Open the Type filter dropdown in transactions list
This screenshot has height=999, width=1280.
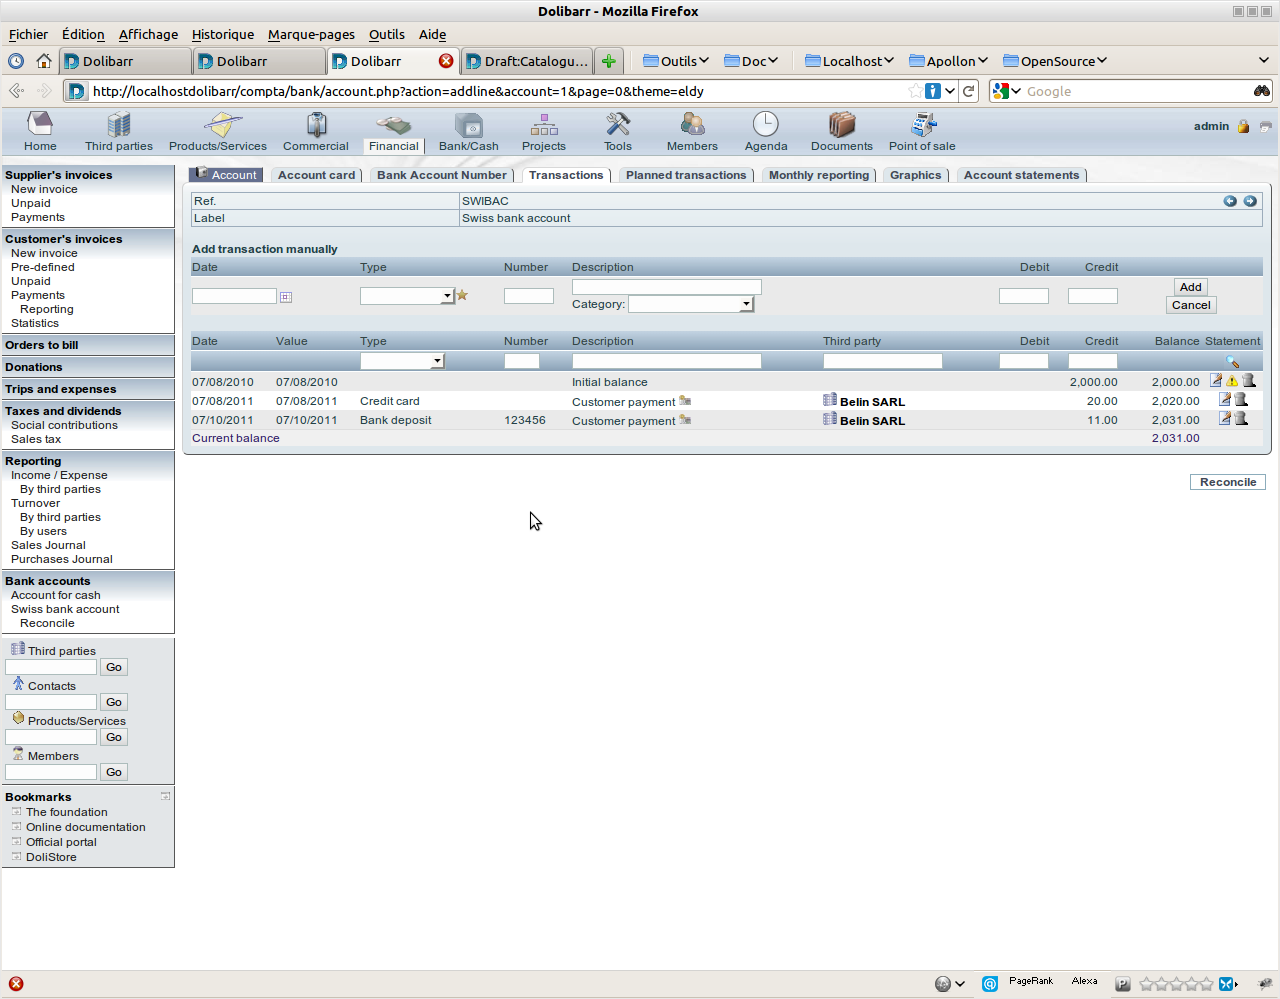[x=402, y=361]
